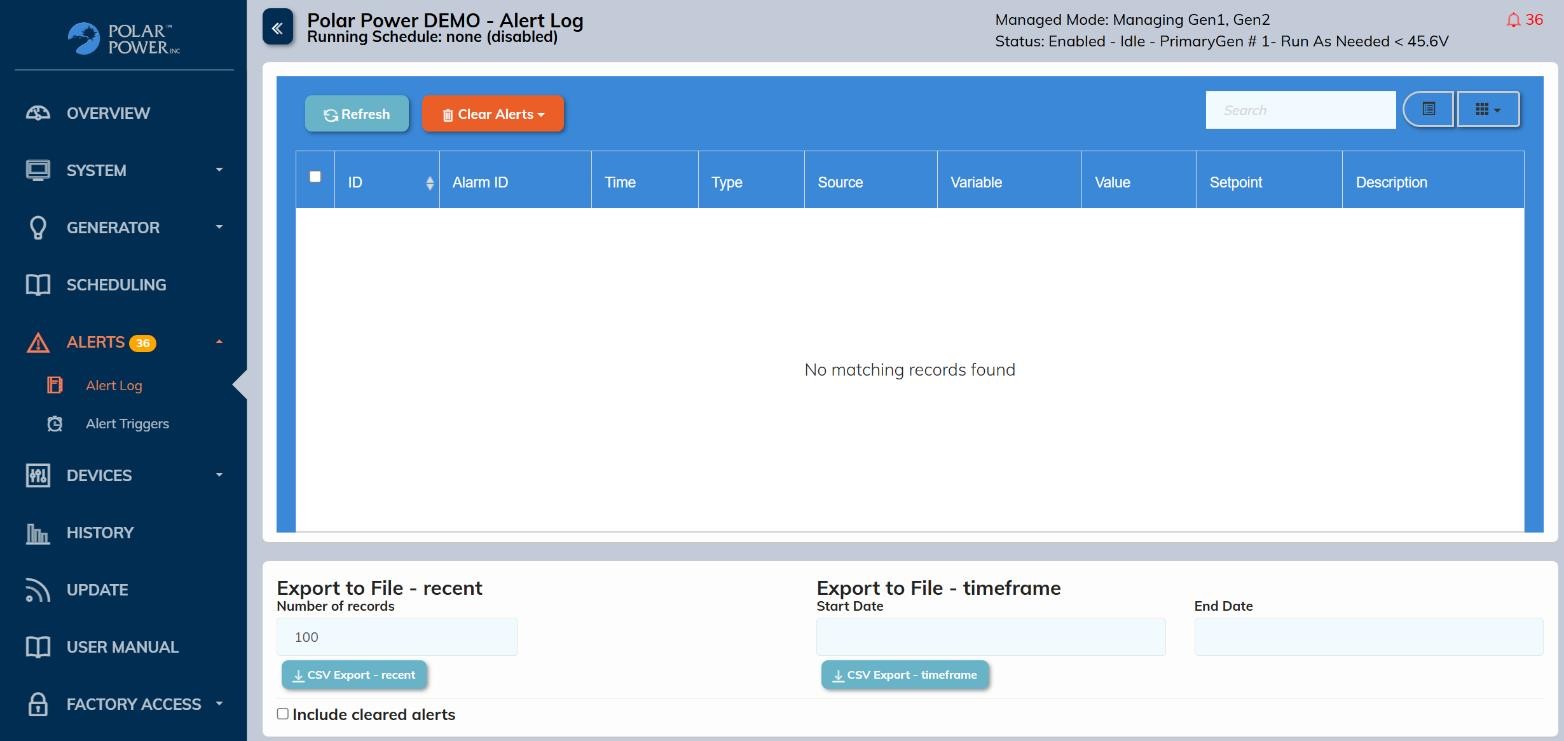
Task: Click the red bell notification icon
Action: click(1513, 20)
